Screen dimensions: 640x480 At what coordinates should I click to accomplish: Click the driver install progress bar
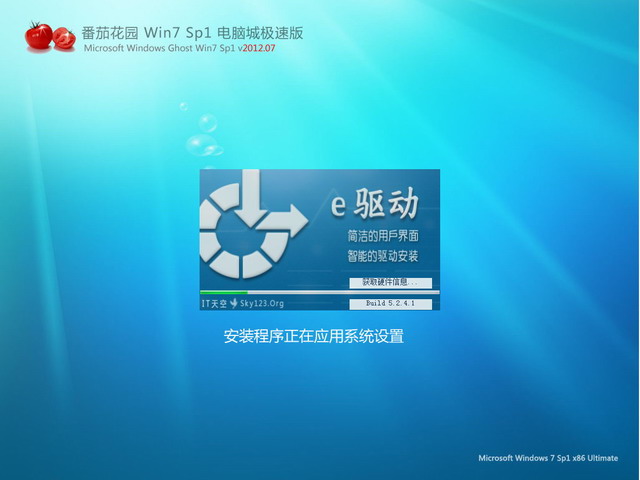click(x=320, y=292)
